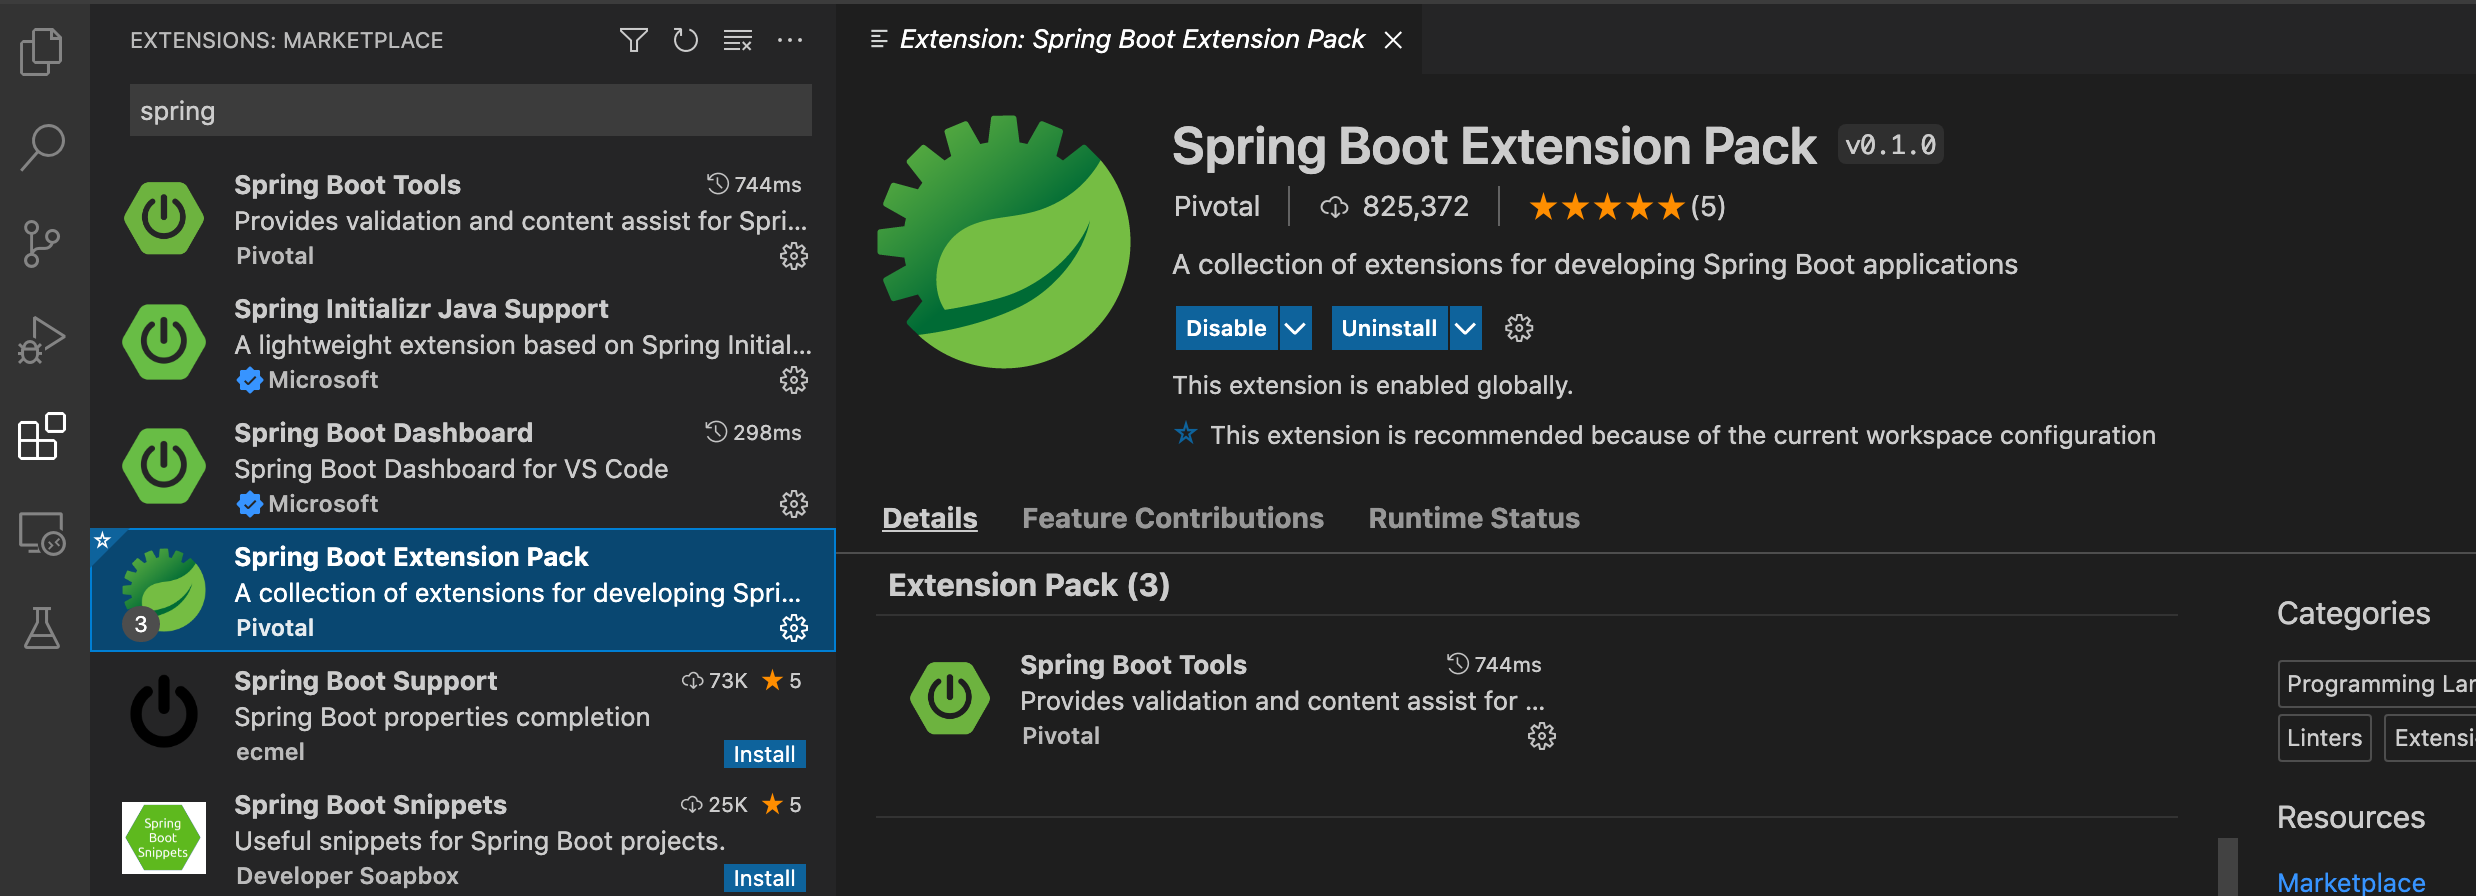Click Spring Boot Snippets extension icon

(x=164, y=838)
